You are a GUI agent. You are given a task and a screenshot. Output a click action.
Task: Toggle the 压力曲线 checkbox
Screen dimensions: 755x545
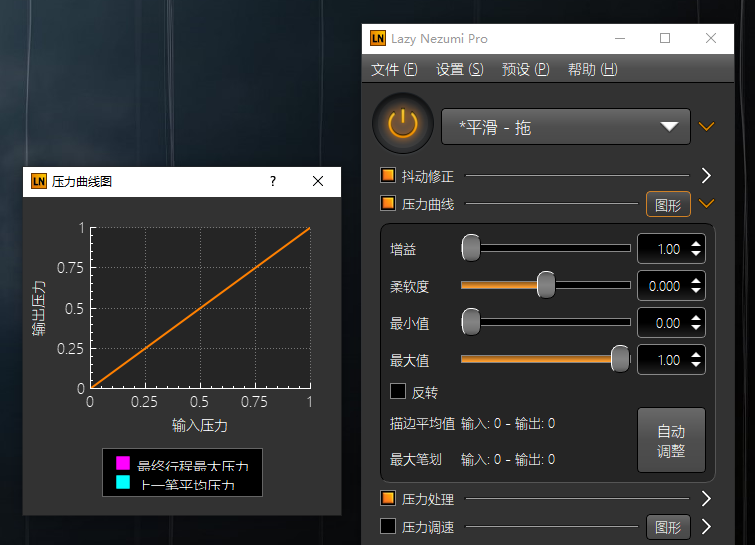point(388,203)
